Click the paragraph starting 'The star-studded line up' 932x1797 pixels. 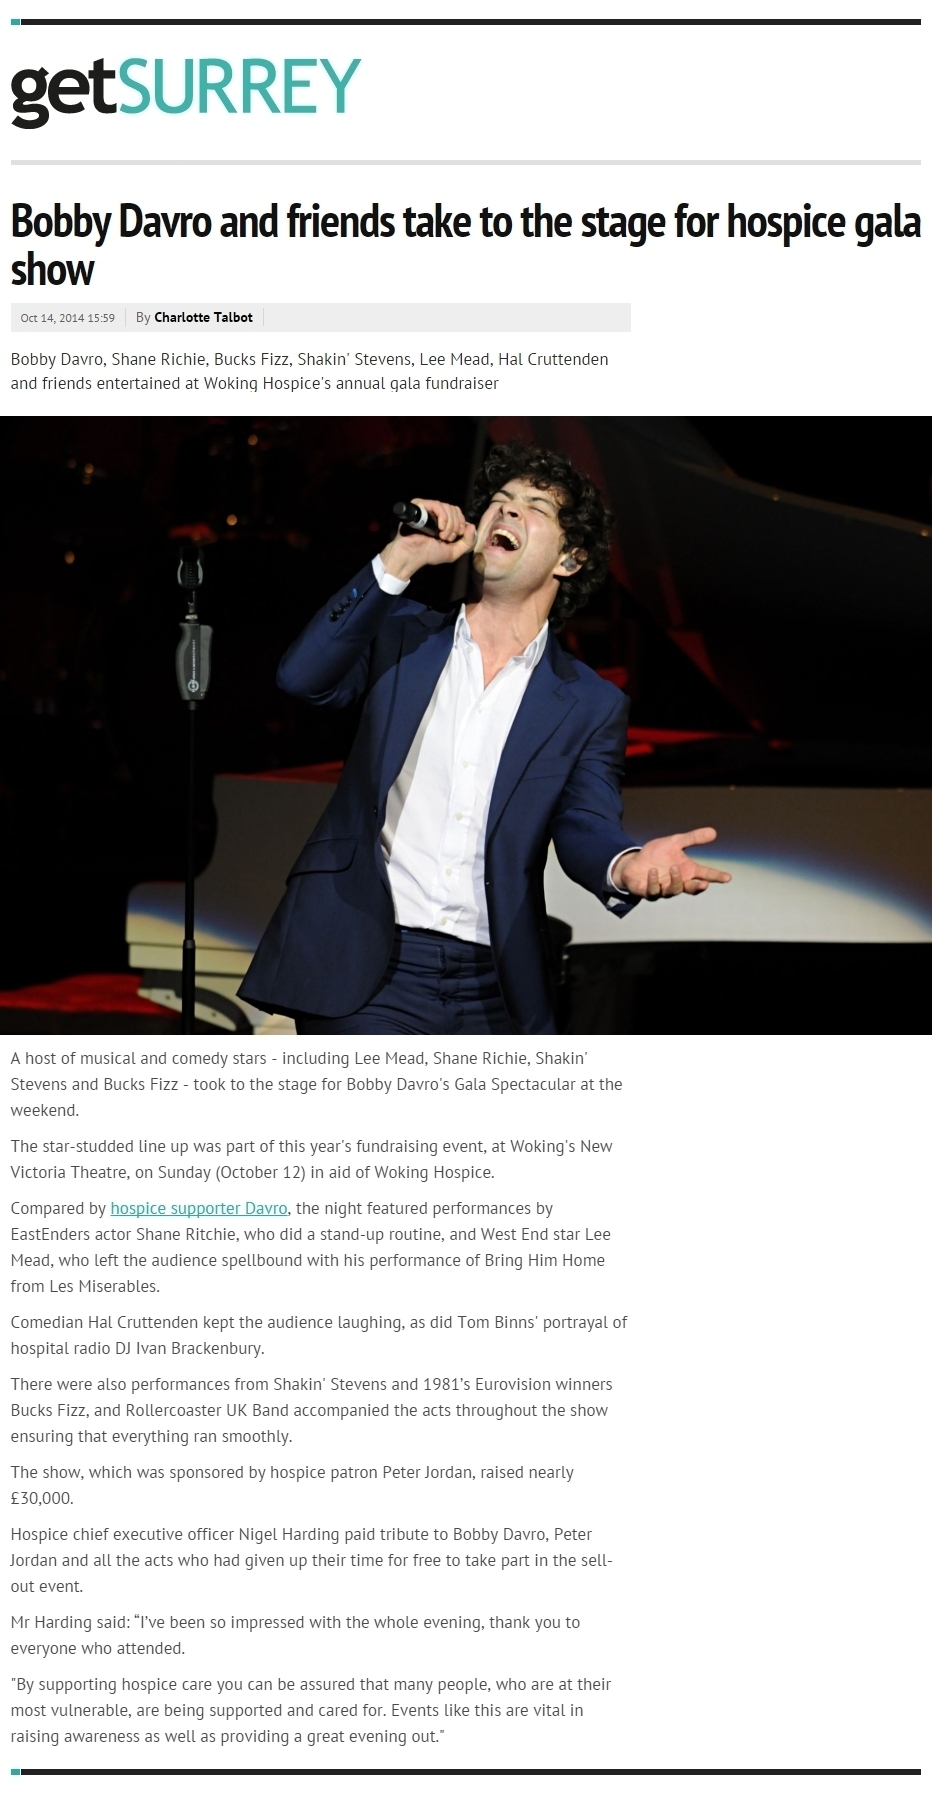click(x=311, y=1159)
